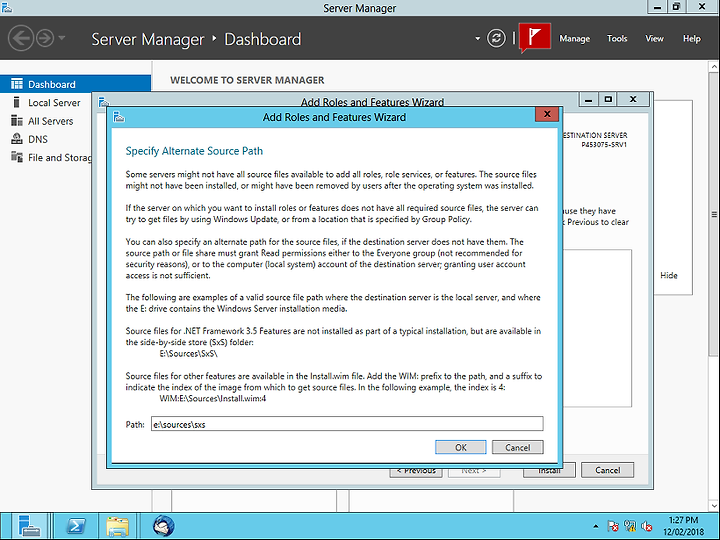The width and height of the screenshot is (720, 540).
Task: Click into the Path input field
Action: point(347,424)
